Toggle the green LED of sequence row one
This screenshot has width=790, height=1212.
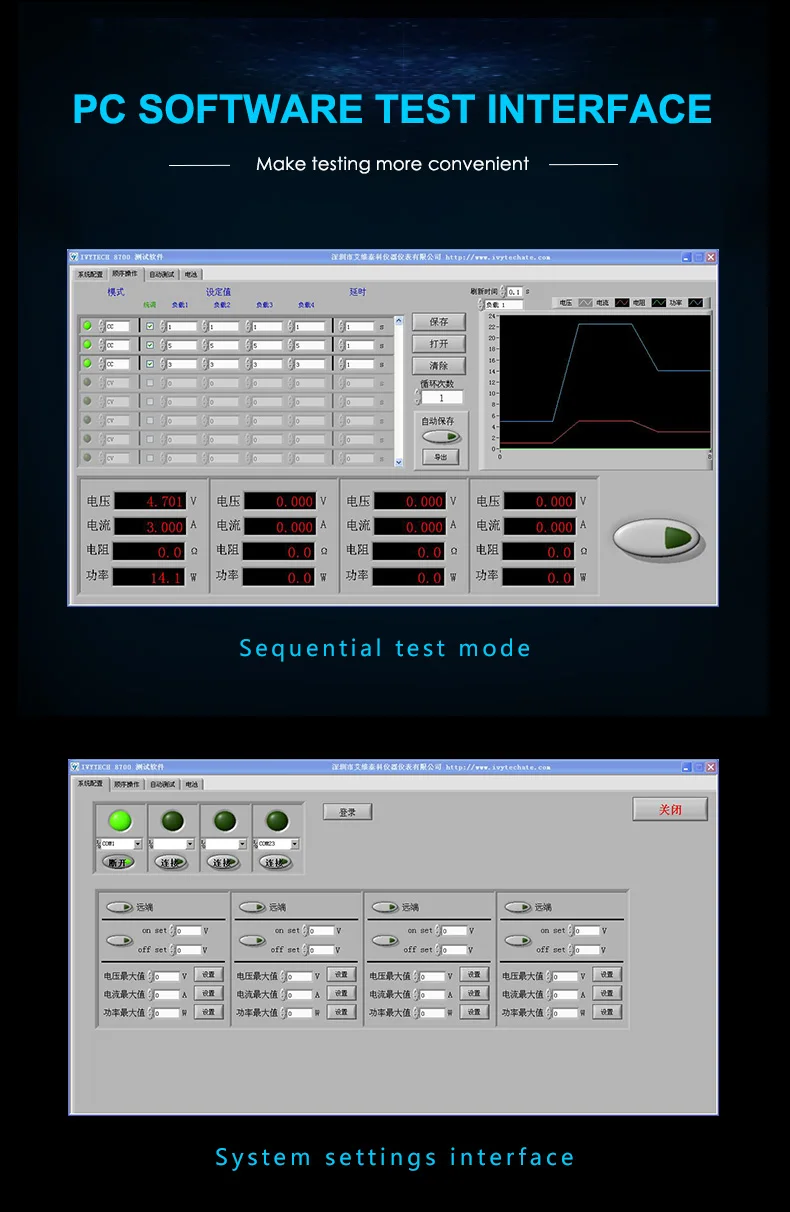[x=87, y=326]
